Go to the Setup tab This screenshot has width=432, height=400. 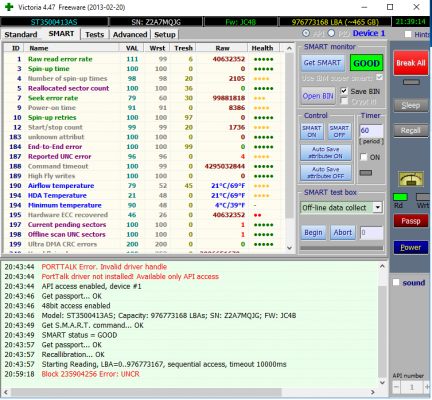[165, 35]
